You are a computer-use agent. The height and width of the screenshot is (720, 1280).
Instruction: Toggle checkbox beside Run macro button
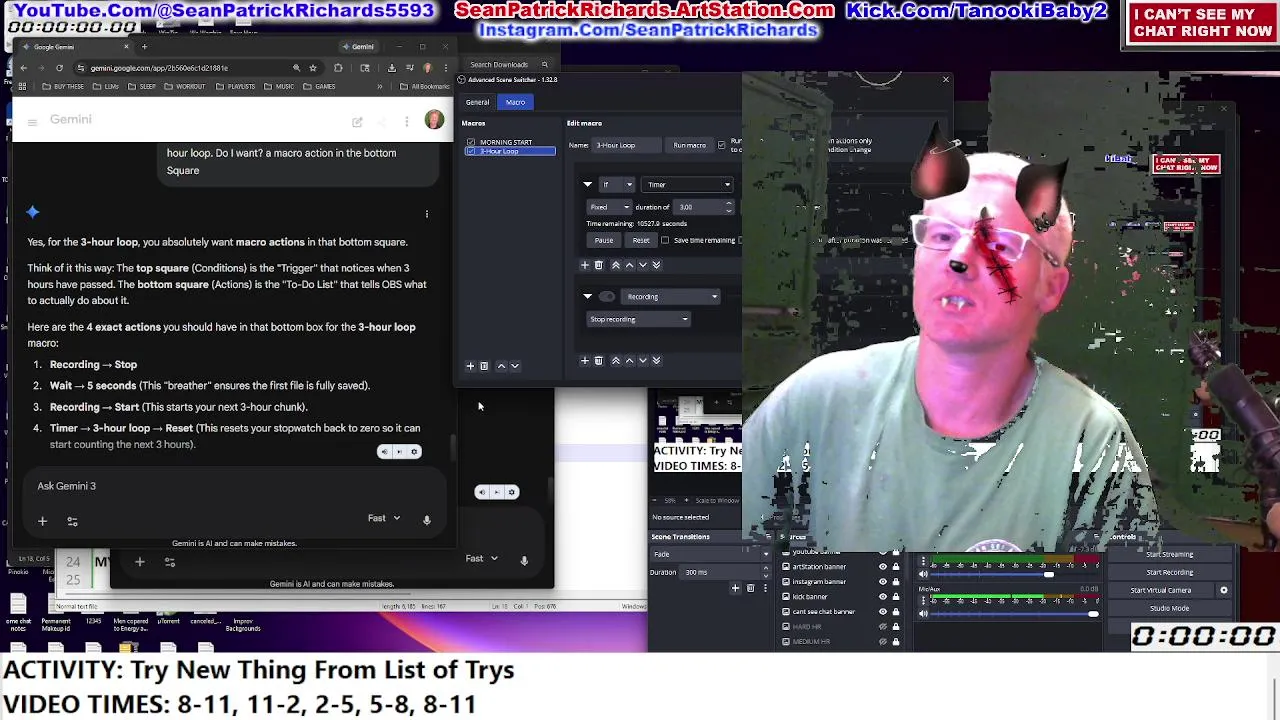[722, 145]
